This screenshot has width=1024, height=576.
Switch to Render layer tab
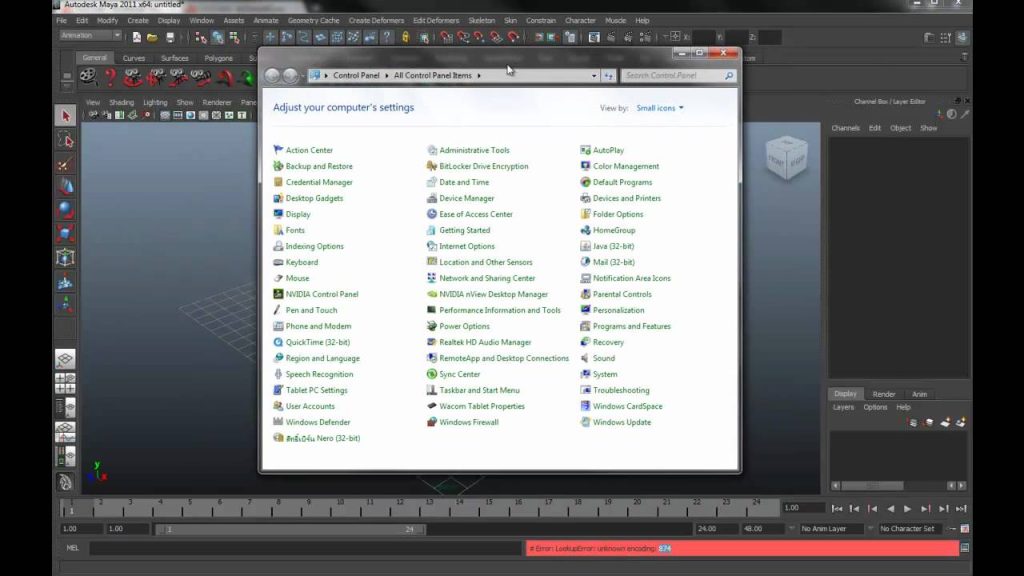884,394
